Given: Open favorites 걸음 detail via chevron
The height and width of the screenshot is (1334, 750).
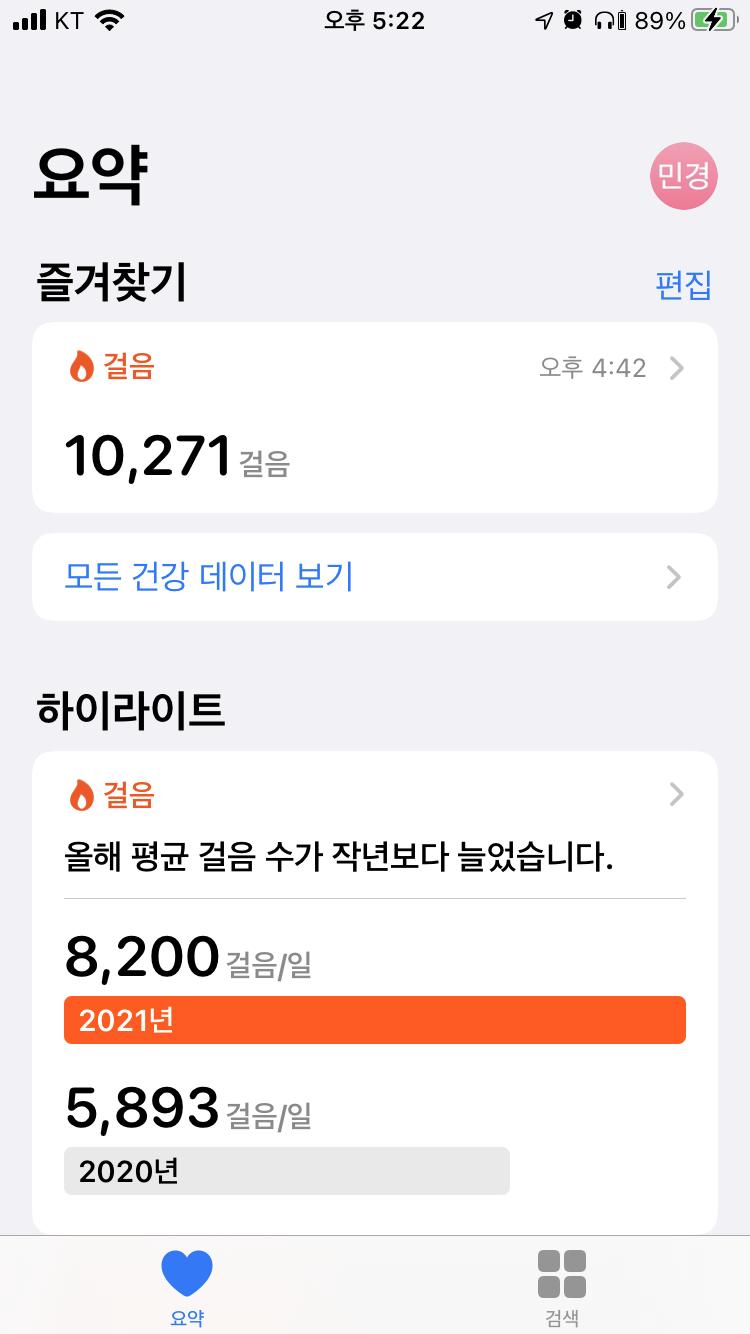Looking at the screenshot, I should tap(677, 368).
